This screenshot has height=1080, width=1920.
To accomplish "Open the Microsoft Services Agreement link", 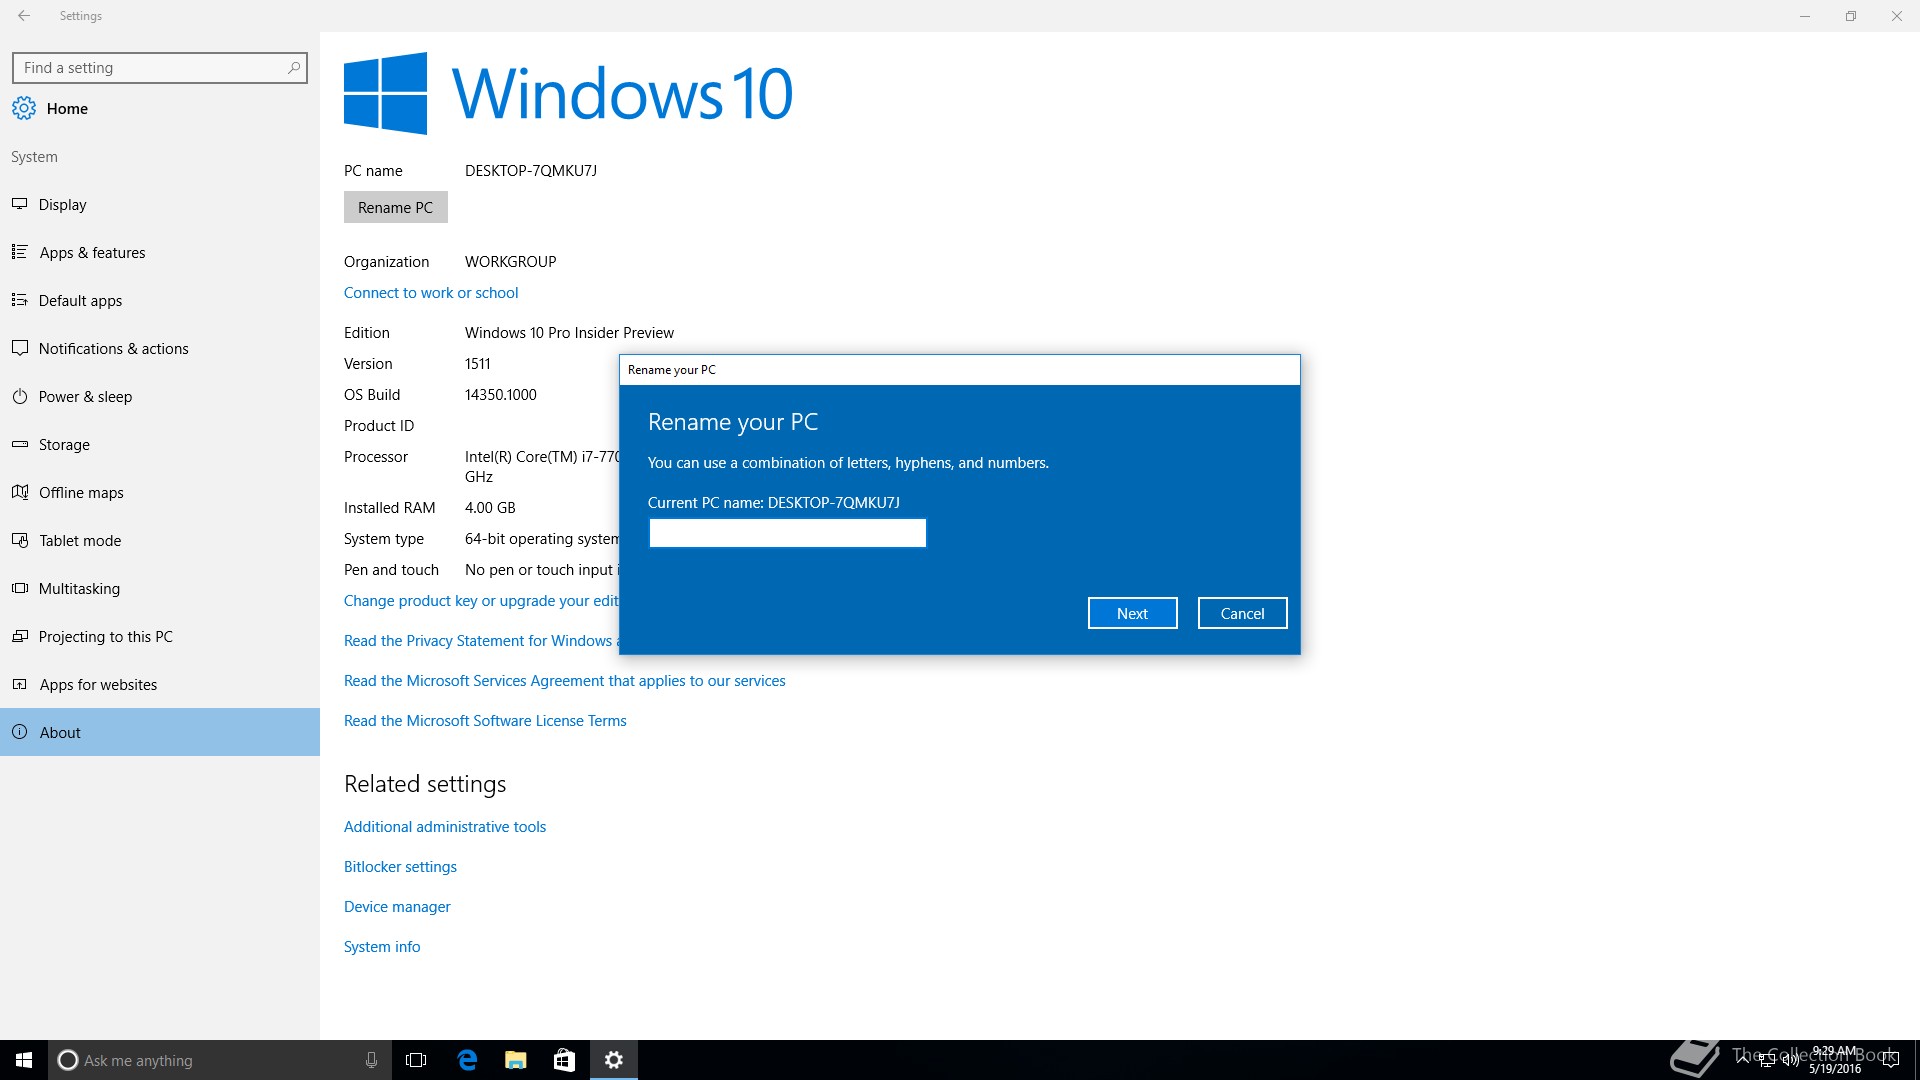I will pyautogui.click(x=565, y=681).
